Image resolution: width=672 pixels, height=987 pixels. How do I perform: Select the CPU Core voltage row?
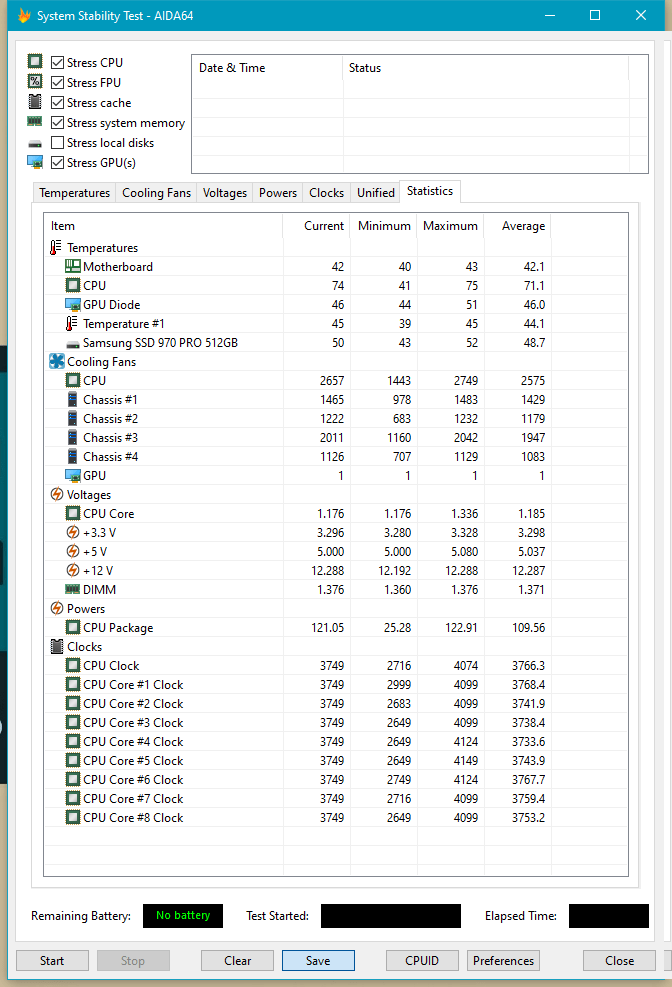pos(336,514)
